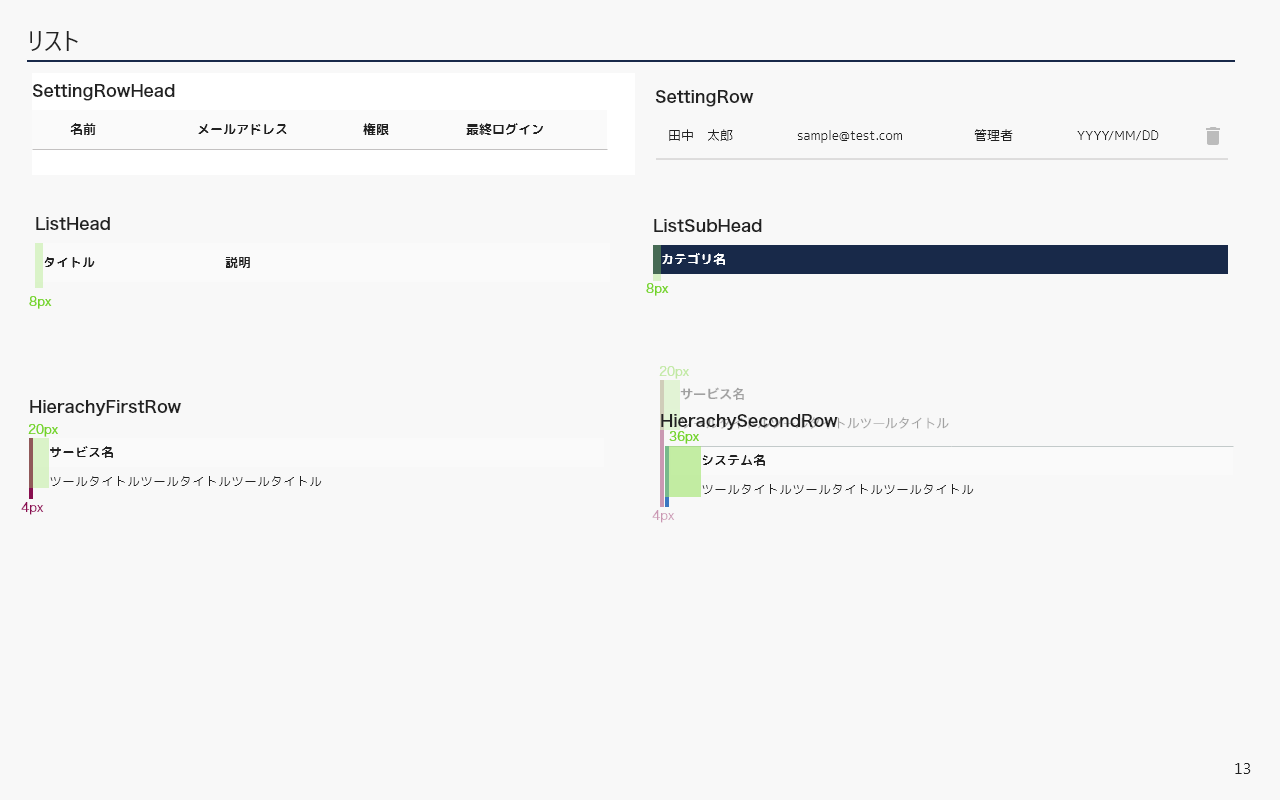Click the sample@test.com email address

(x=850, y=136)
